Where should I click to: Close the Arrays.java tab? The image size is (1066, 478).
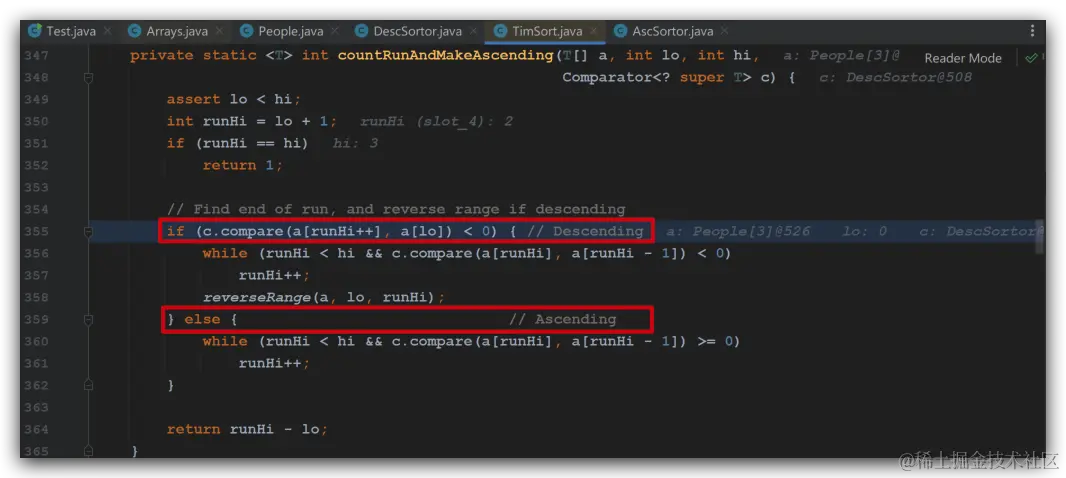(220, 31)
